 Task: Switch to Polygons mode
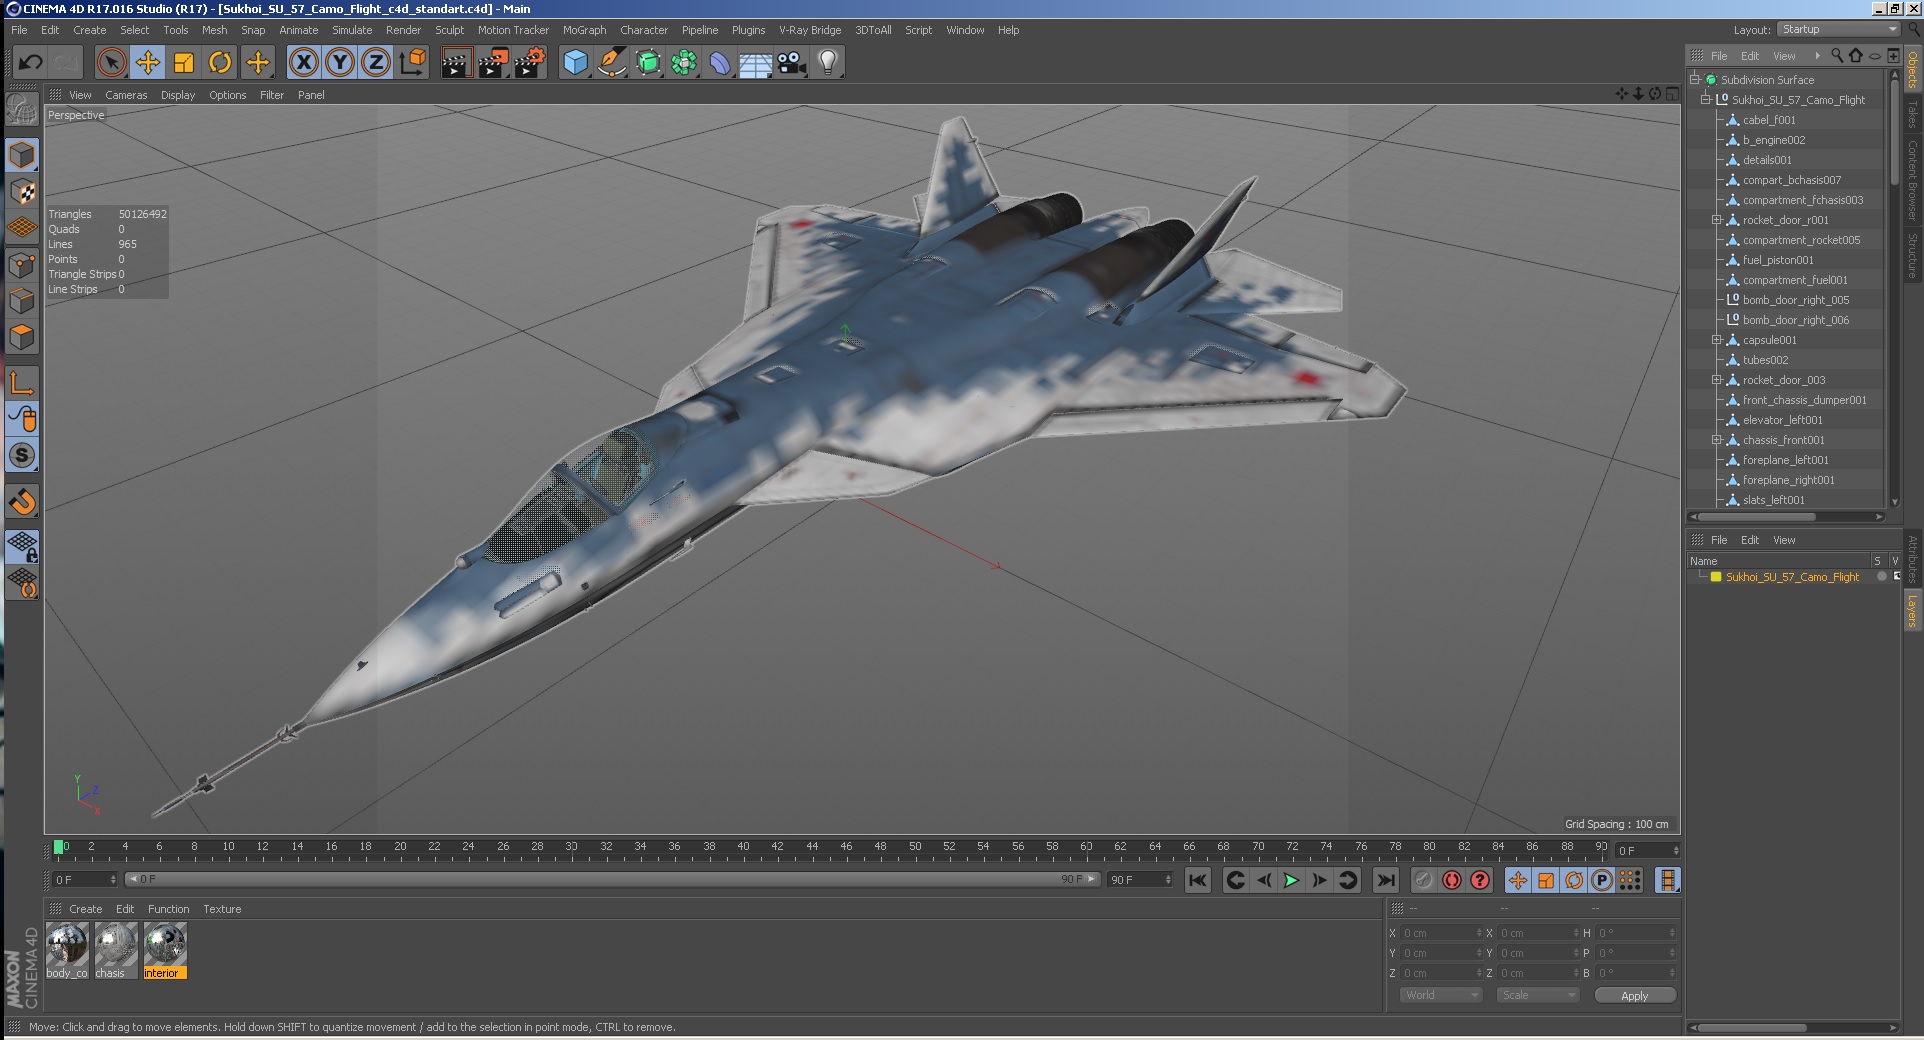(22, 337)
